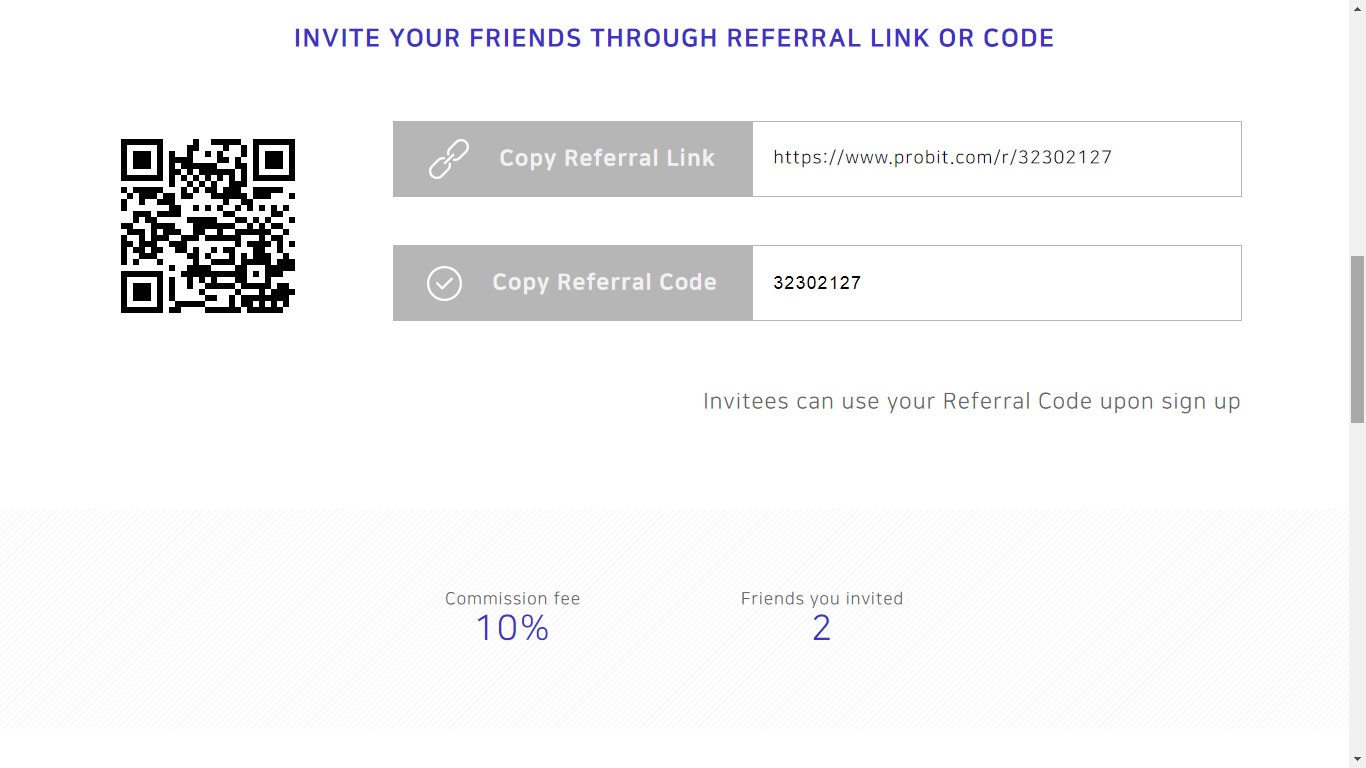The width and height of the screenshot is (1366, 768).
Task: Click the Commission fee label
Action: (x=513, y=598)
